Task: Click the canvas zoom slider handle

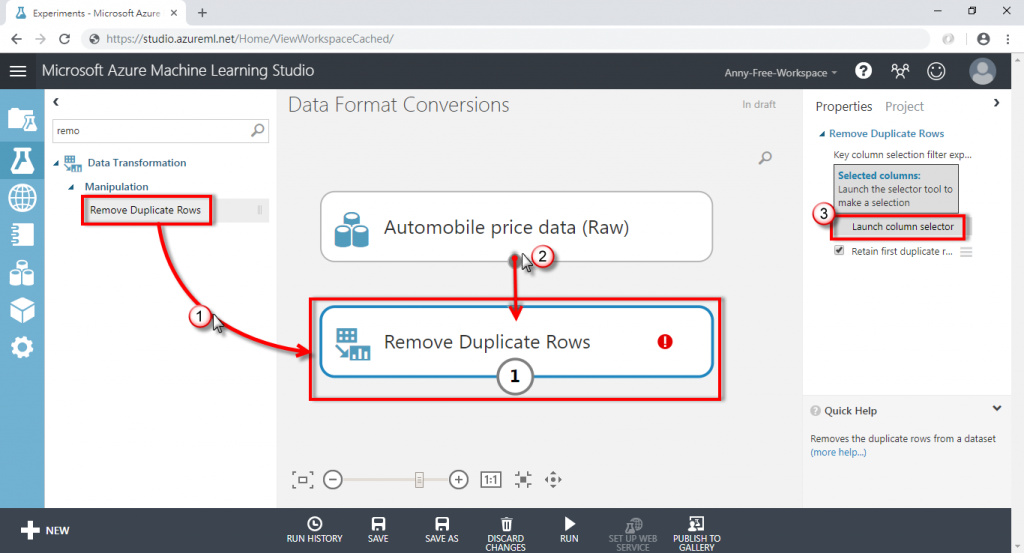Action: click(419, 480)
